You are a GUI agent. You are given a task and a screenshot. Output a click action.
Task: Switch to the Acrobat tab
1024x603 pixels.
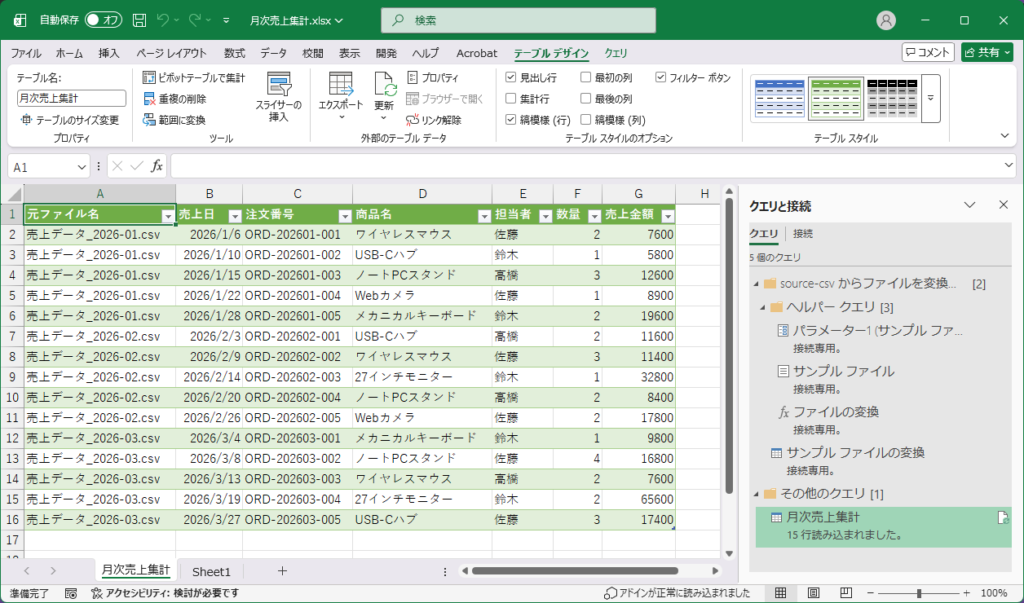tap(476, 53)
